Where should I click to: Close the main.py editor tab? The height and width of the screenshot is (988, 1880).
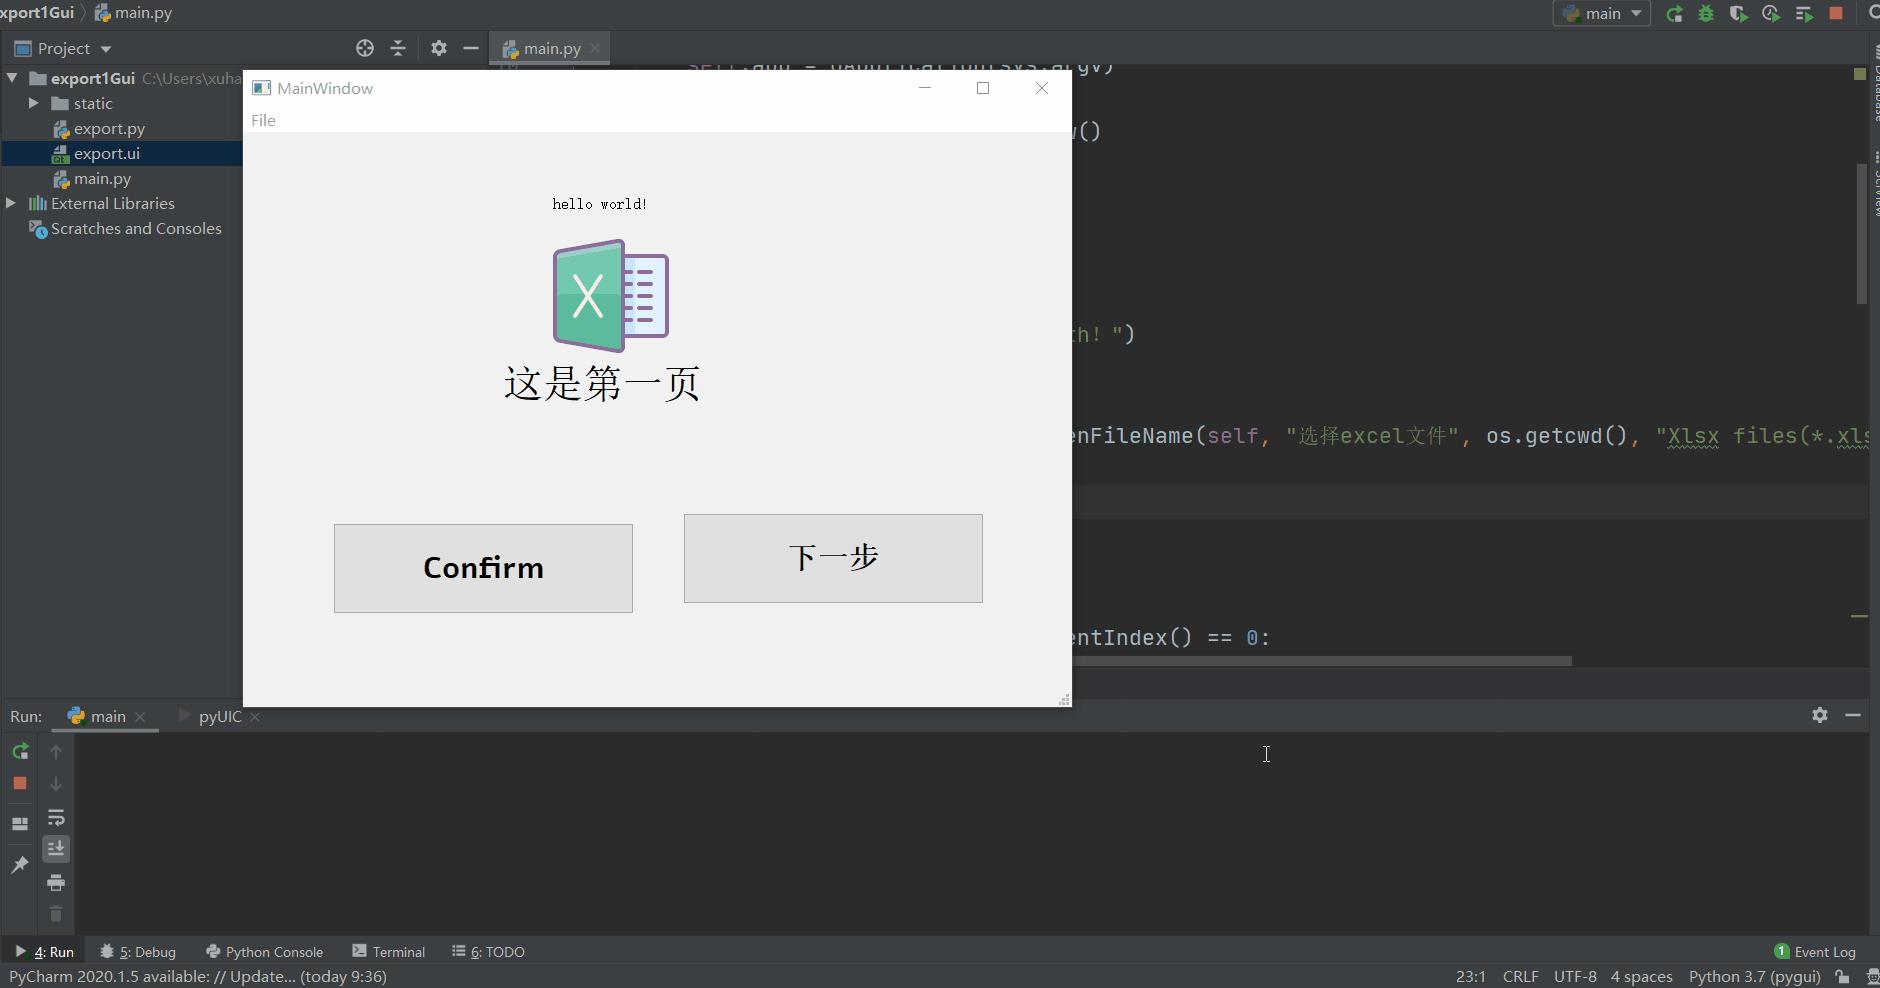click(595, 48)
